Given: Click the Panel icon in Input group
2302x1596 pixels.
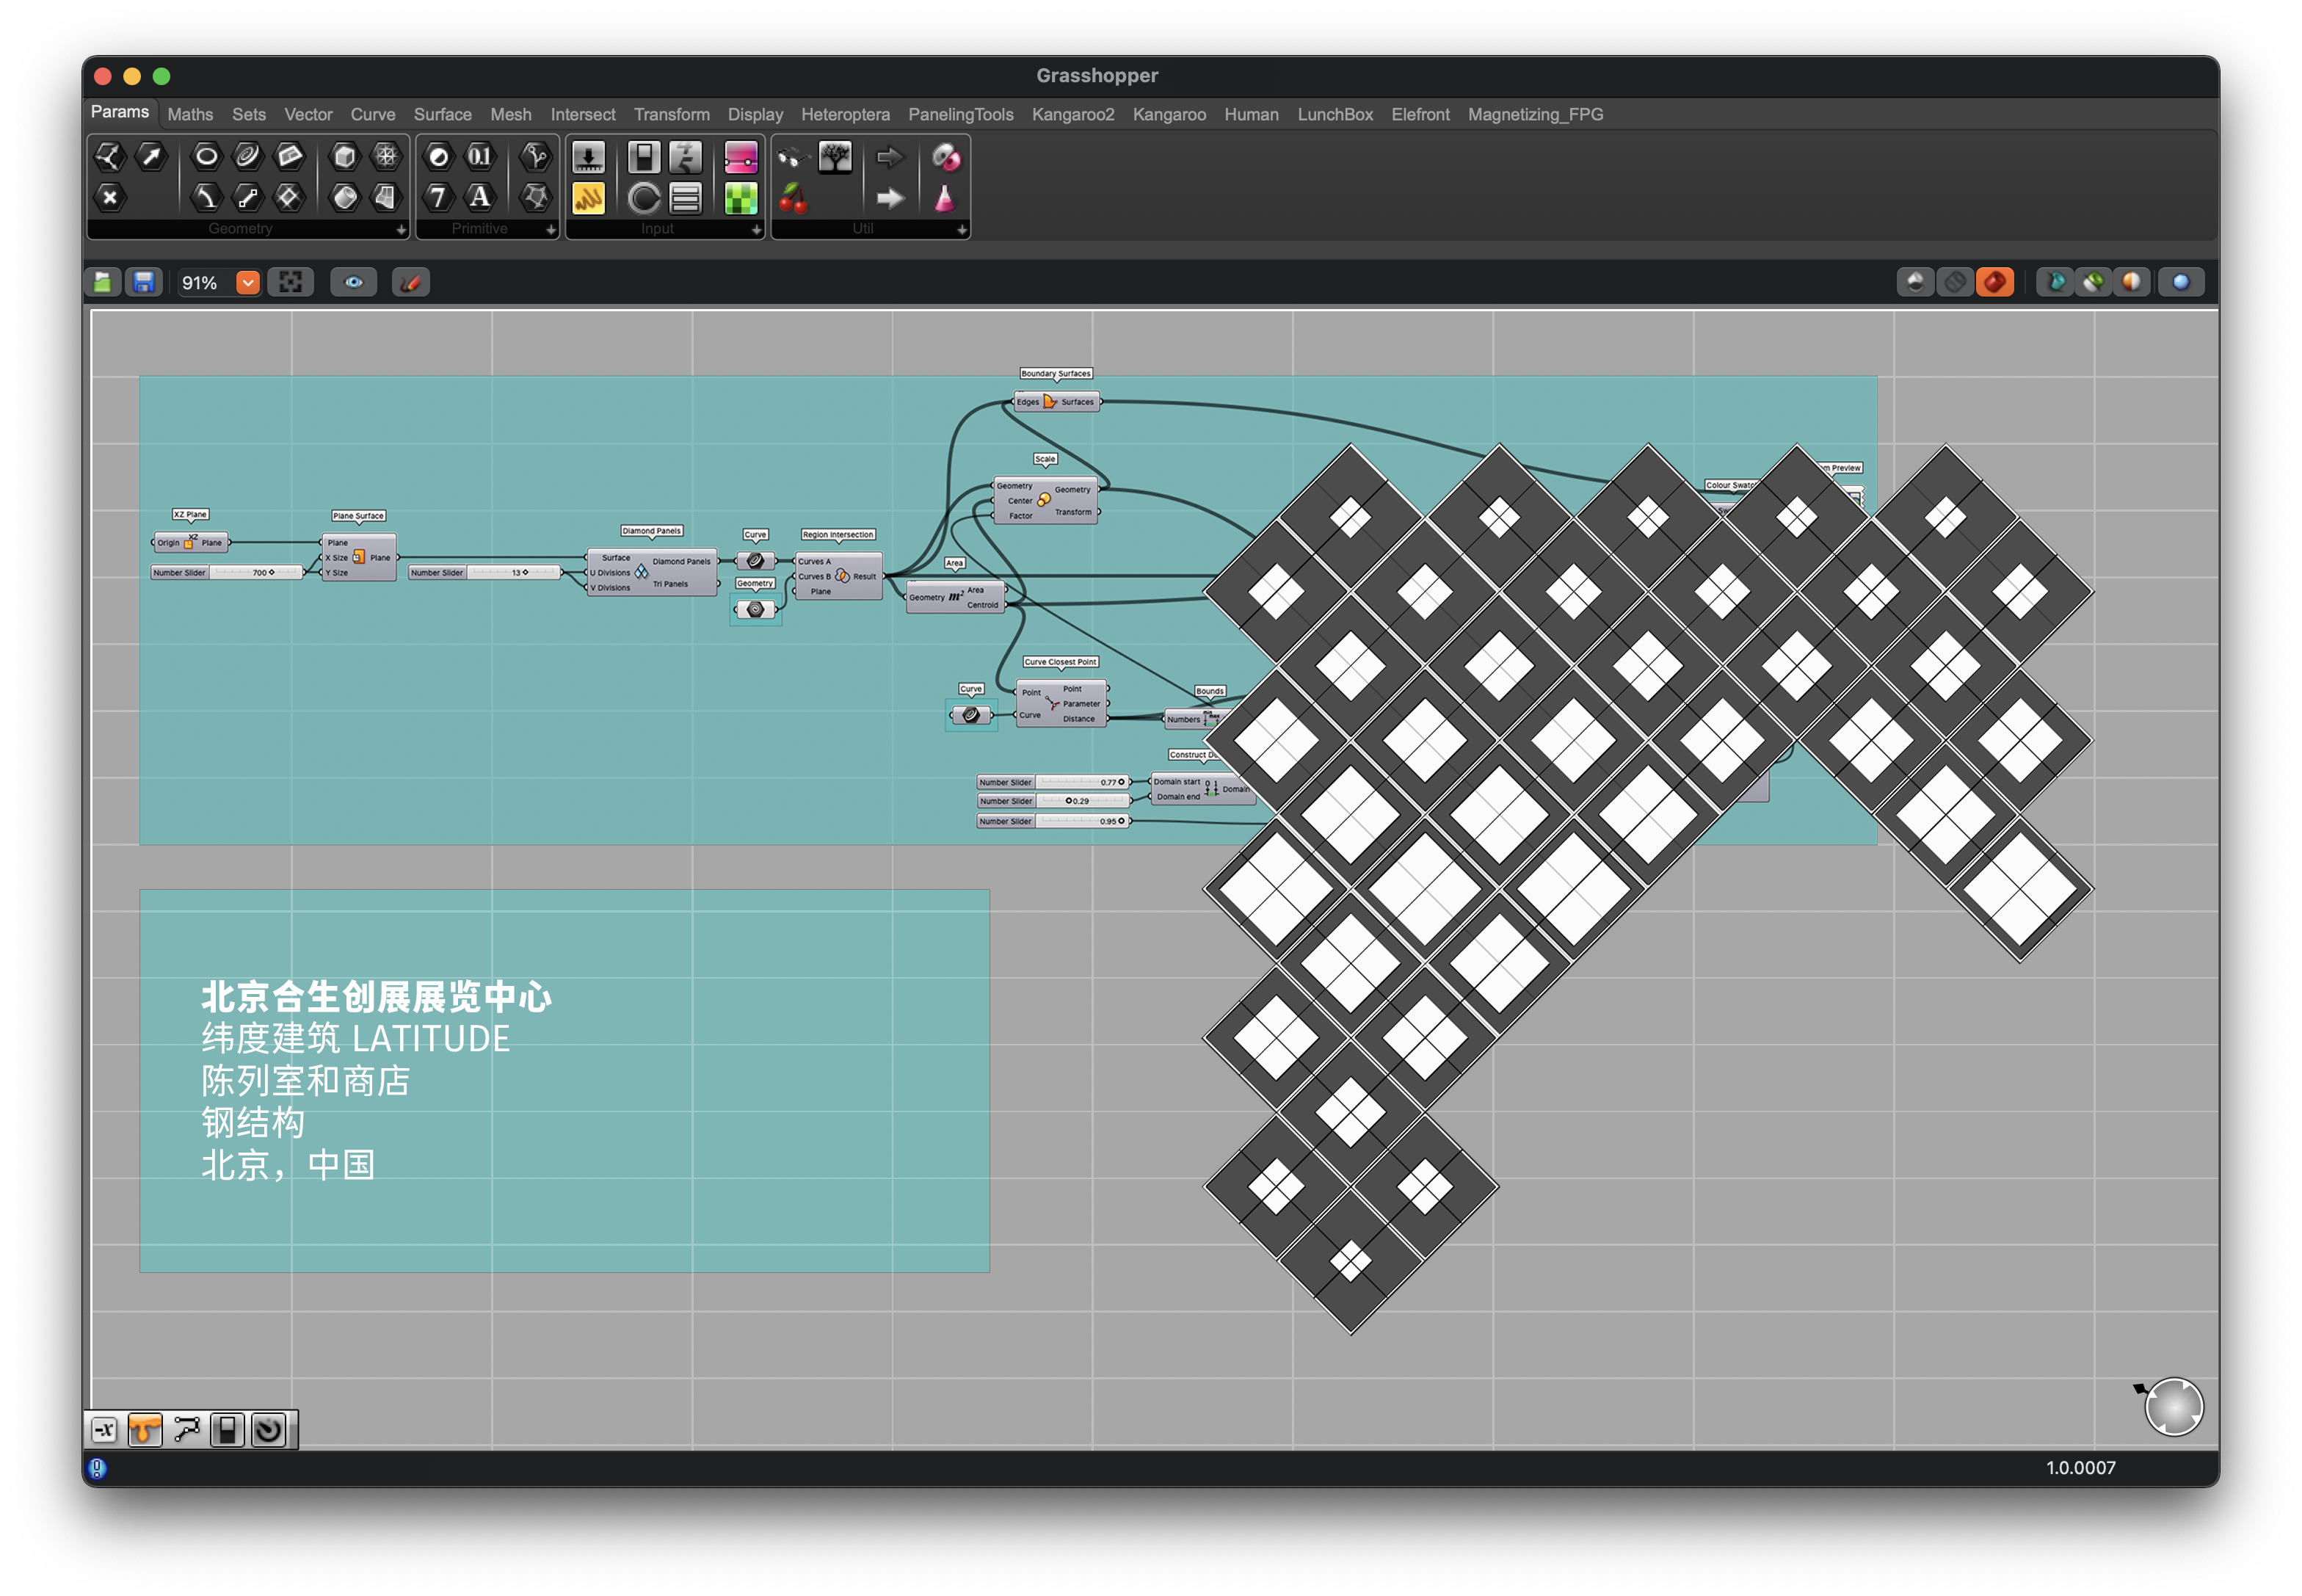Looking at the screenshot, I should pos(588,198).
